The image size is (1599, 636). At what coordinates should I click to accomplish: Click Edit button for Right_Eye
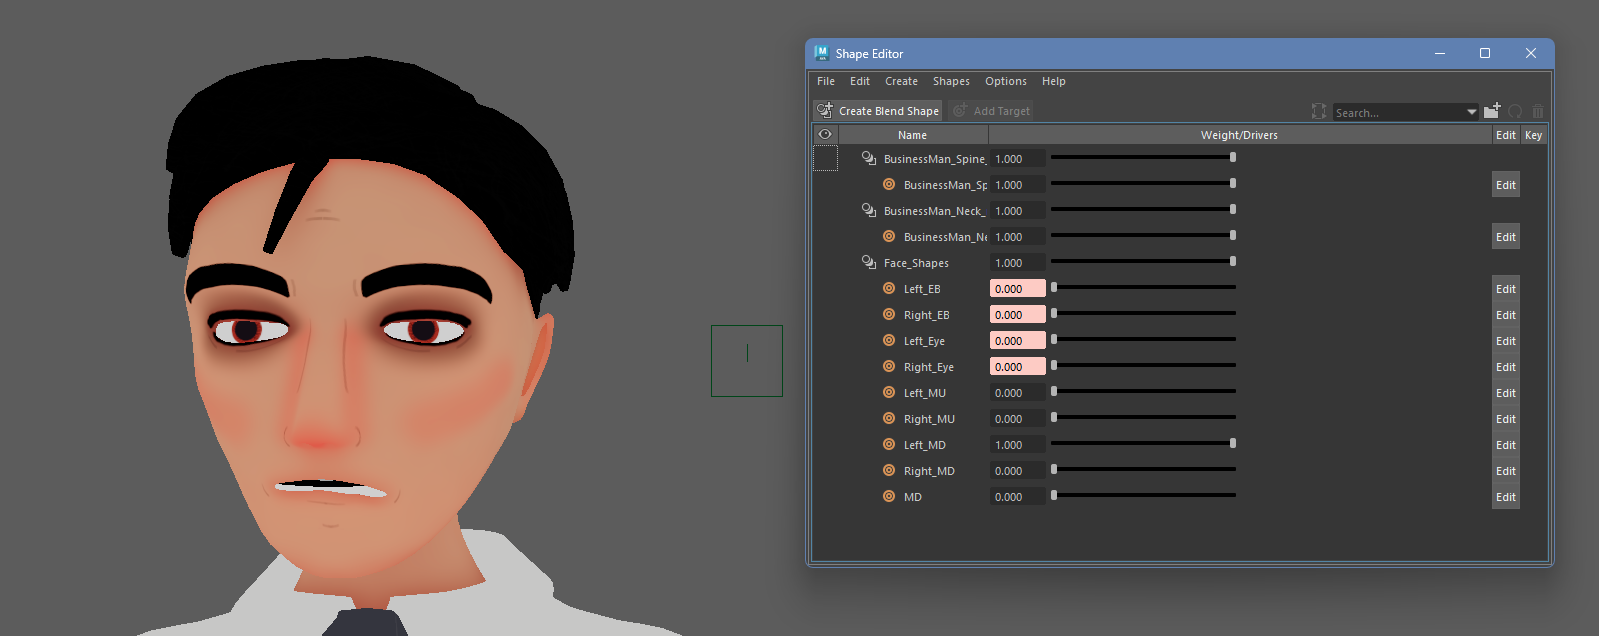(x=1506, y=366)
